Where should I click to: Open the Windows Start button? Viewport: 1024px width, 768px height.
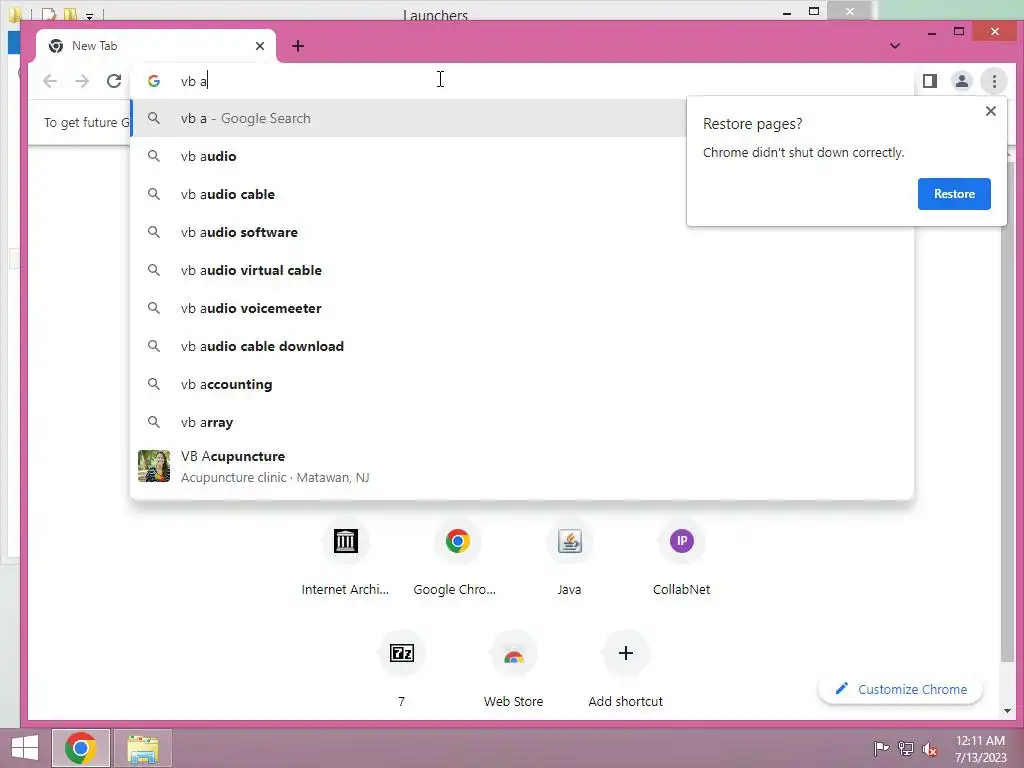(25, 748)
